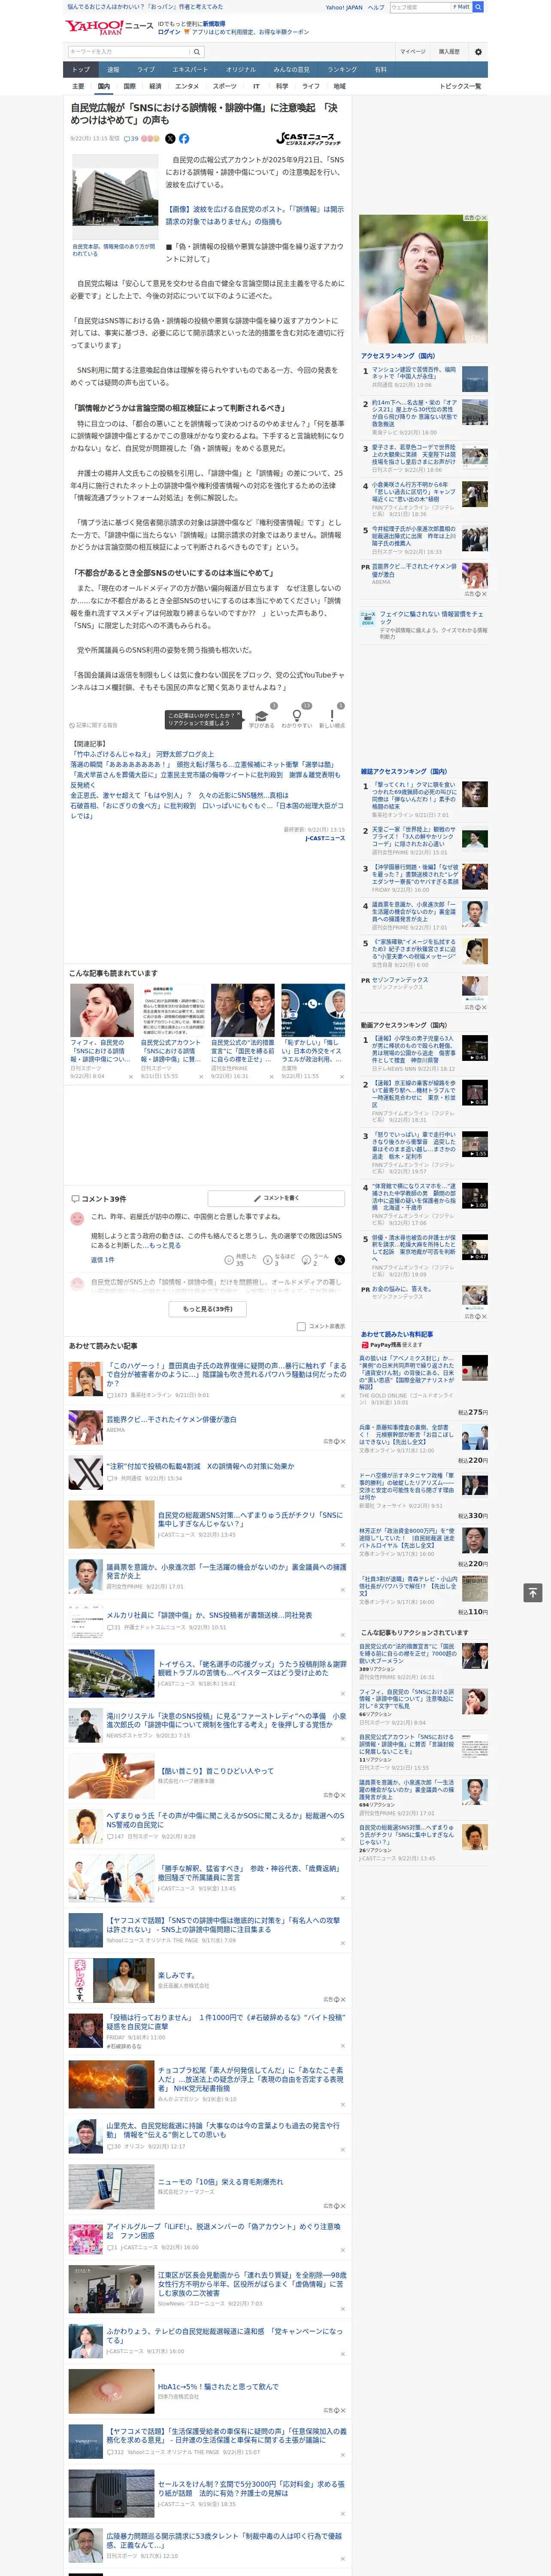This screenshot has width=551, height=2576.
Task: Click the マイページ button
Action: tap(413, 51)
